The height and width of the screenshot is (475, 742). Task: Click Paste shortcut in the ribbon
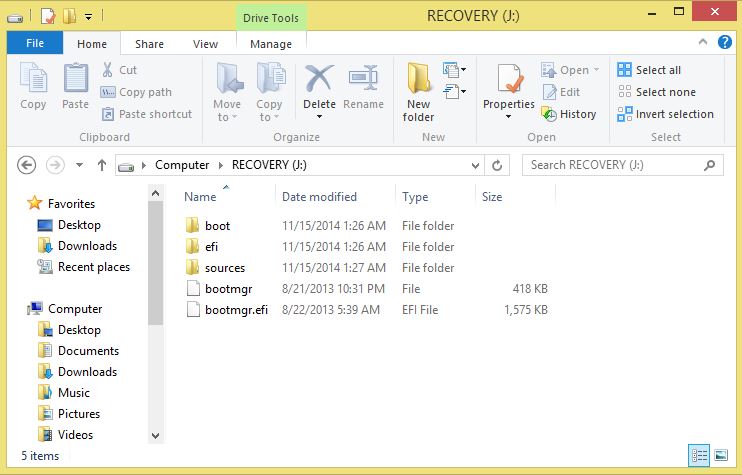click(x=147, y=114)
